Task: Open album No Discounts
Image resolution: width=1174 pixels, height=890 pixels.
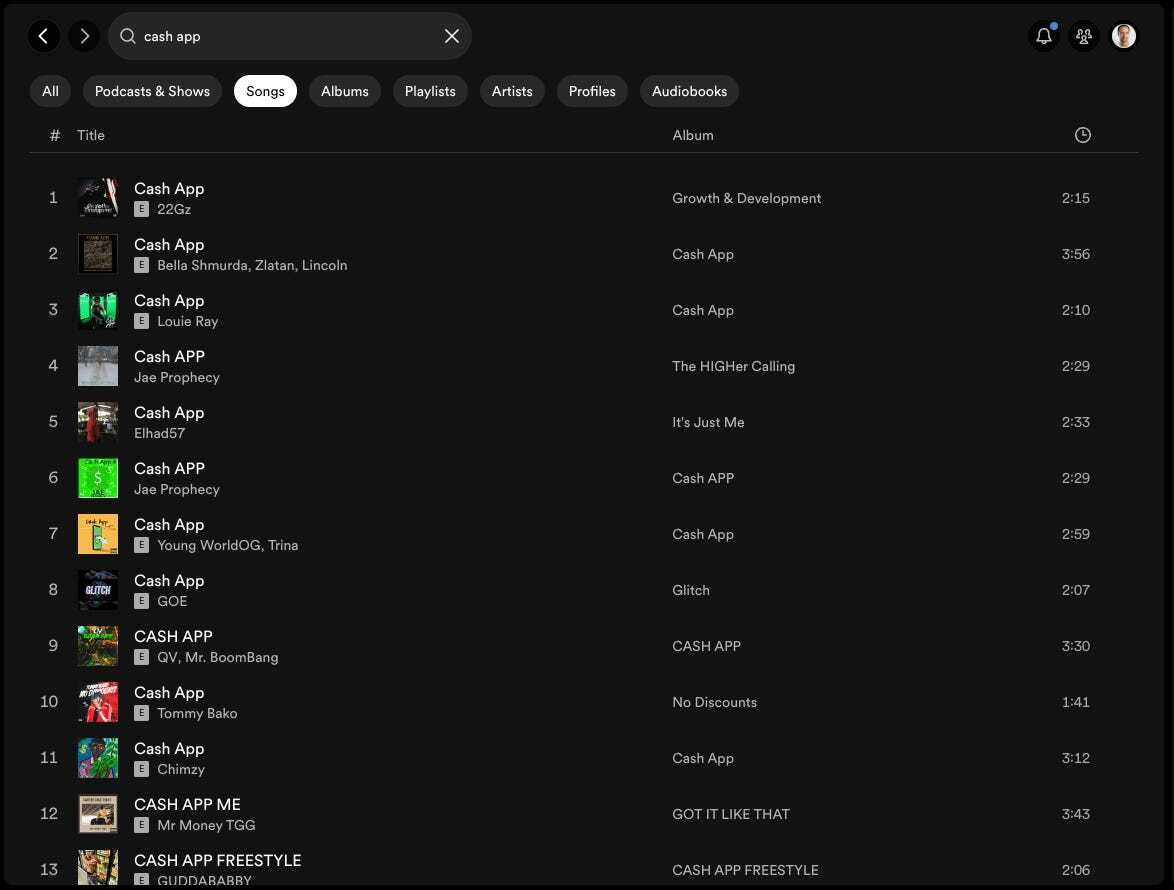Action: coord(714,703)
